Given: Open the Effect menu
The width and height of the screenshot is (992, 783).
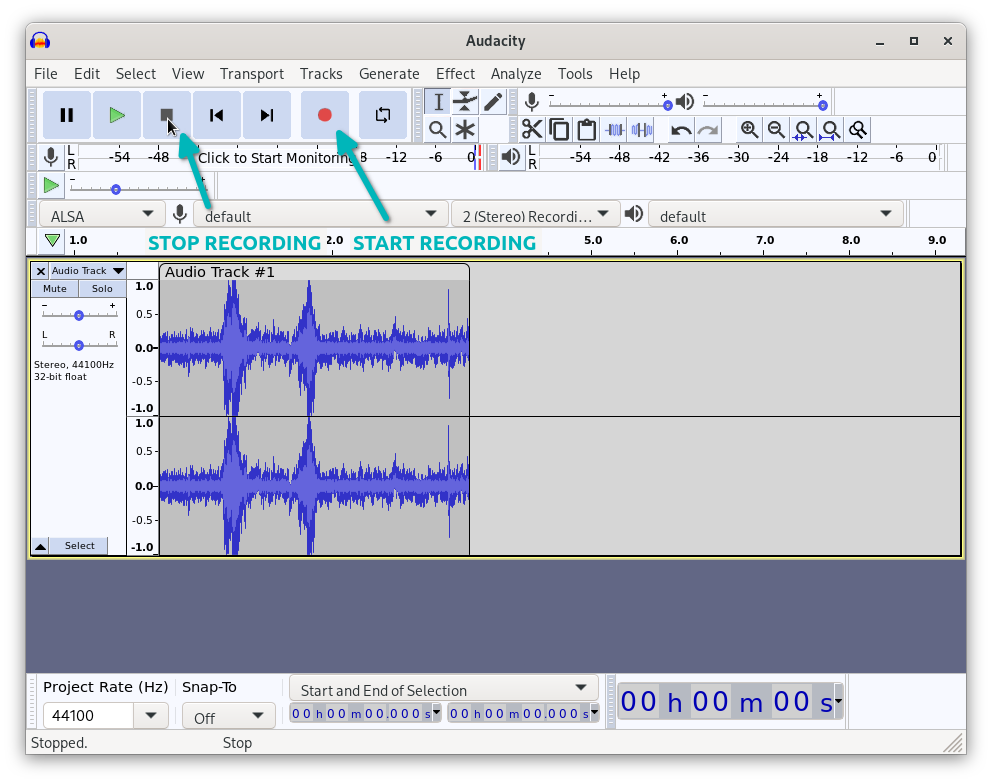Looking at the screenshot, I should click(x=455, y=73).
